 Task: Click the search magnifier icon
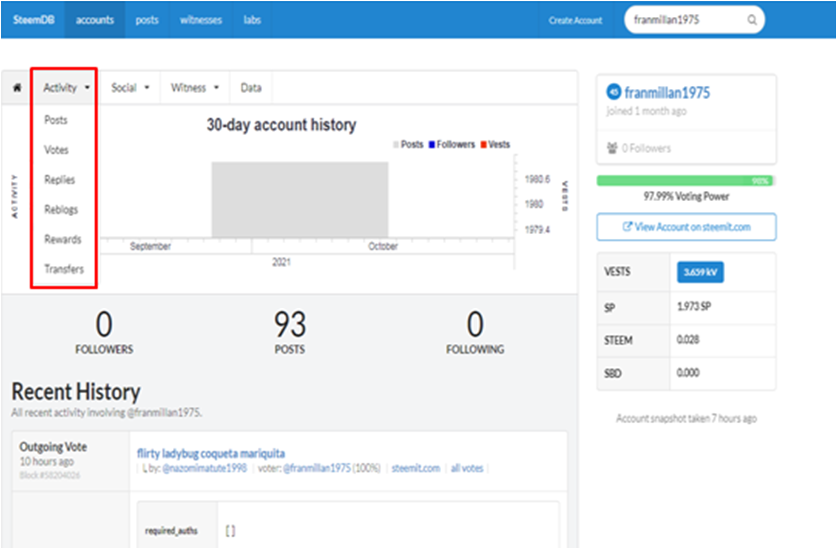(x=752, y=20)
